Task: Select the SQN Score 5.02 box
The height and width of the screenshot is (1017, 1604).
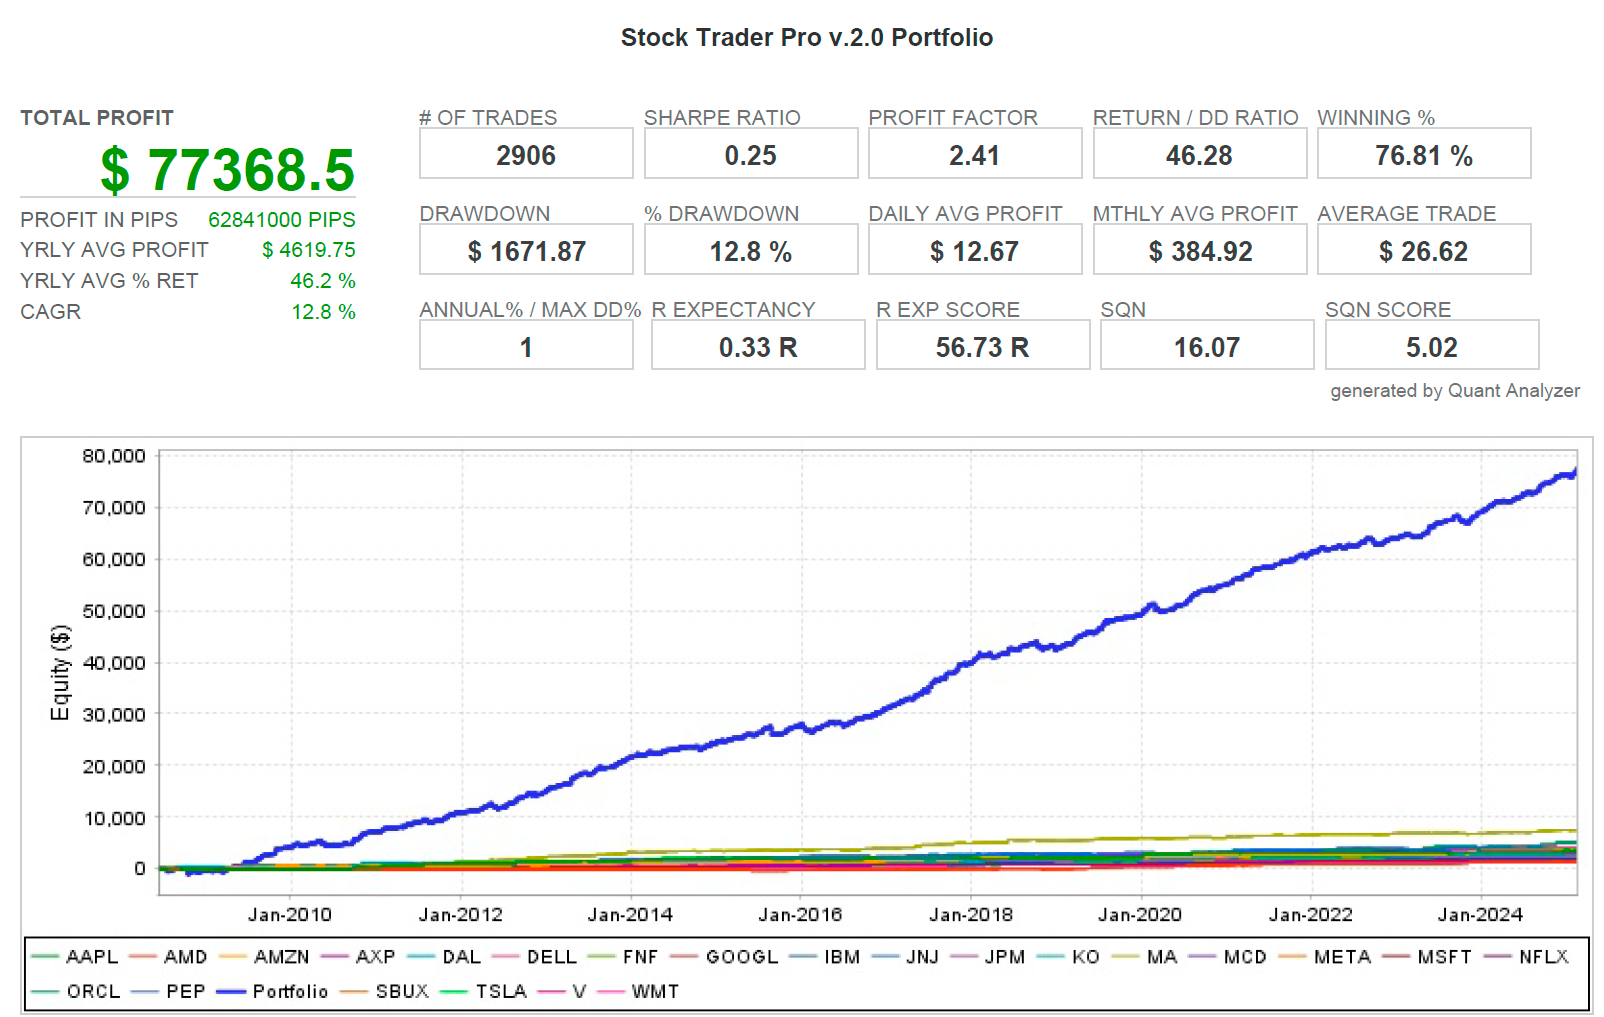Action: 1432,346
